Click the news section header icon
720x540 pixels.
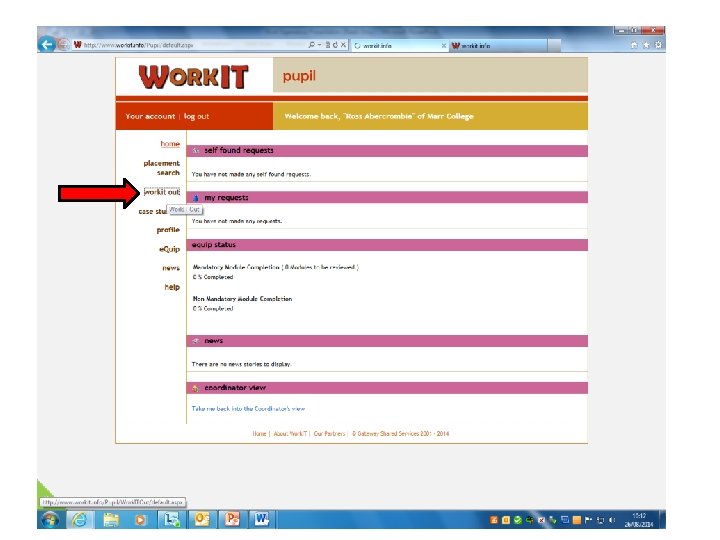click(x=196, y=341)
